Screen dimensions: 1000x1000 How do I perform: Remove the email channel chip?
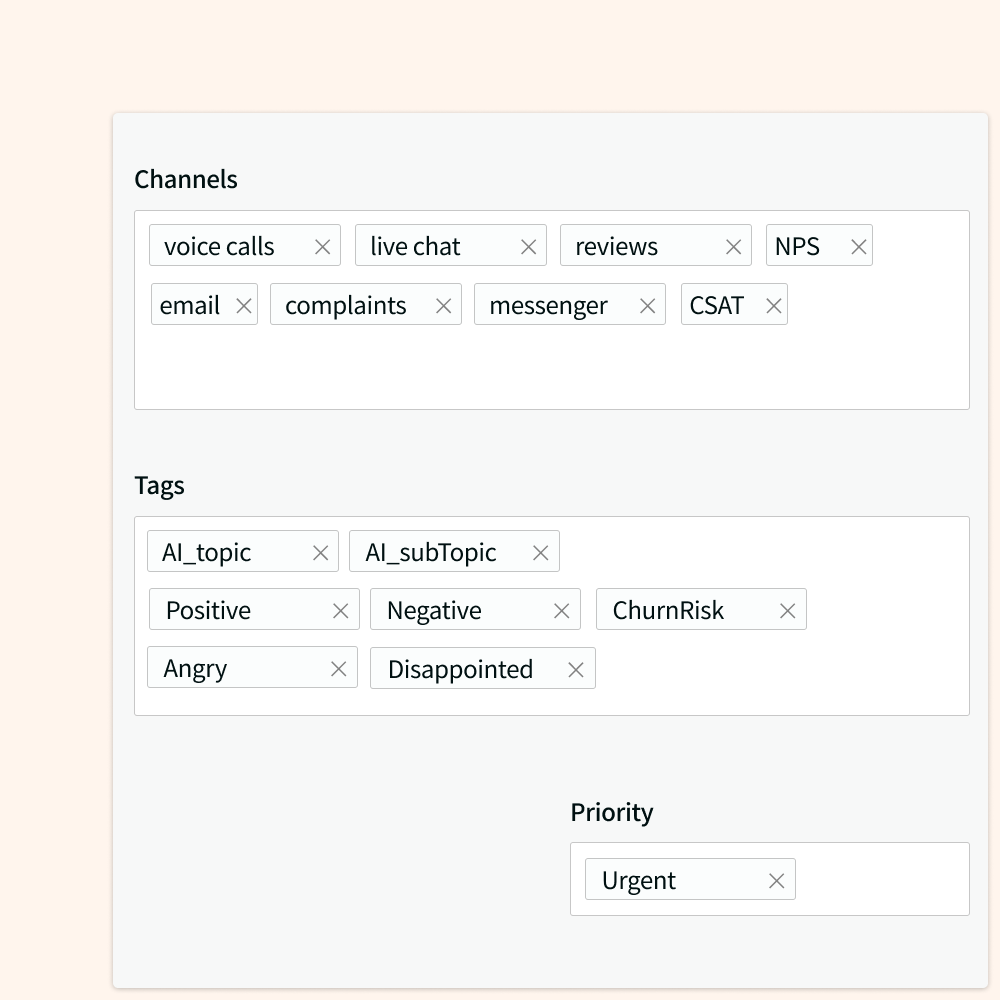(243, 305)
